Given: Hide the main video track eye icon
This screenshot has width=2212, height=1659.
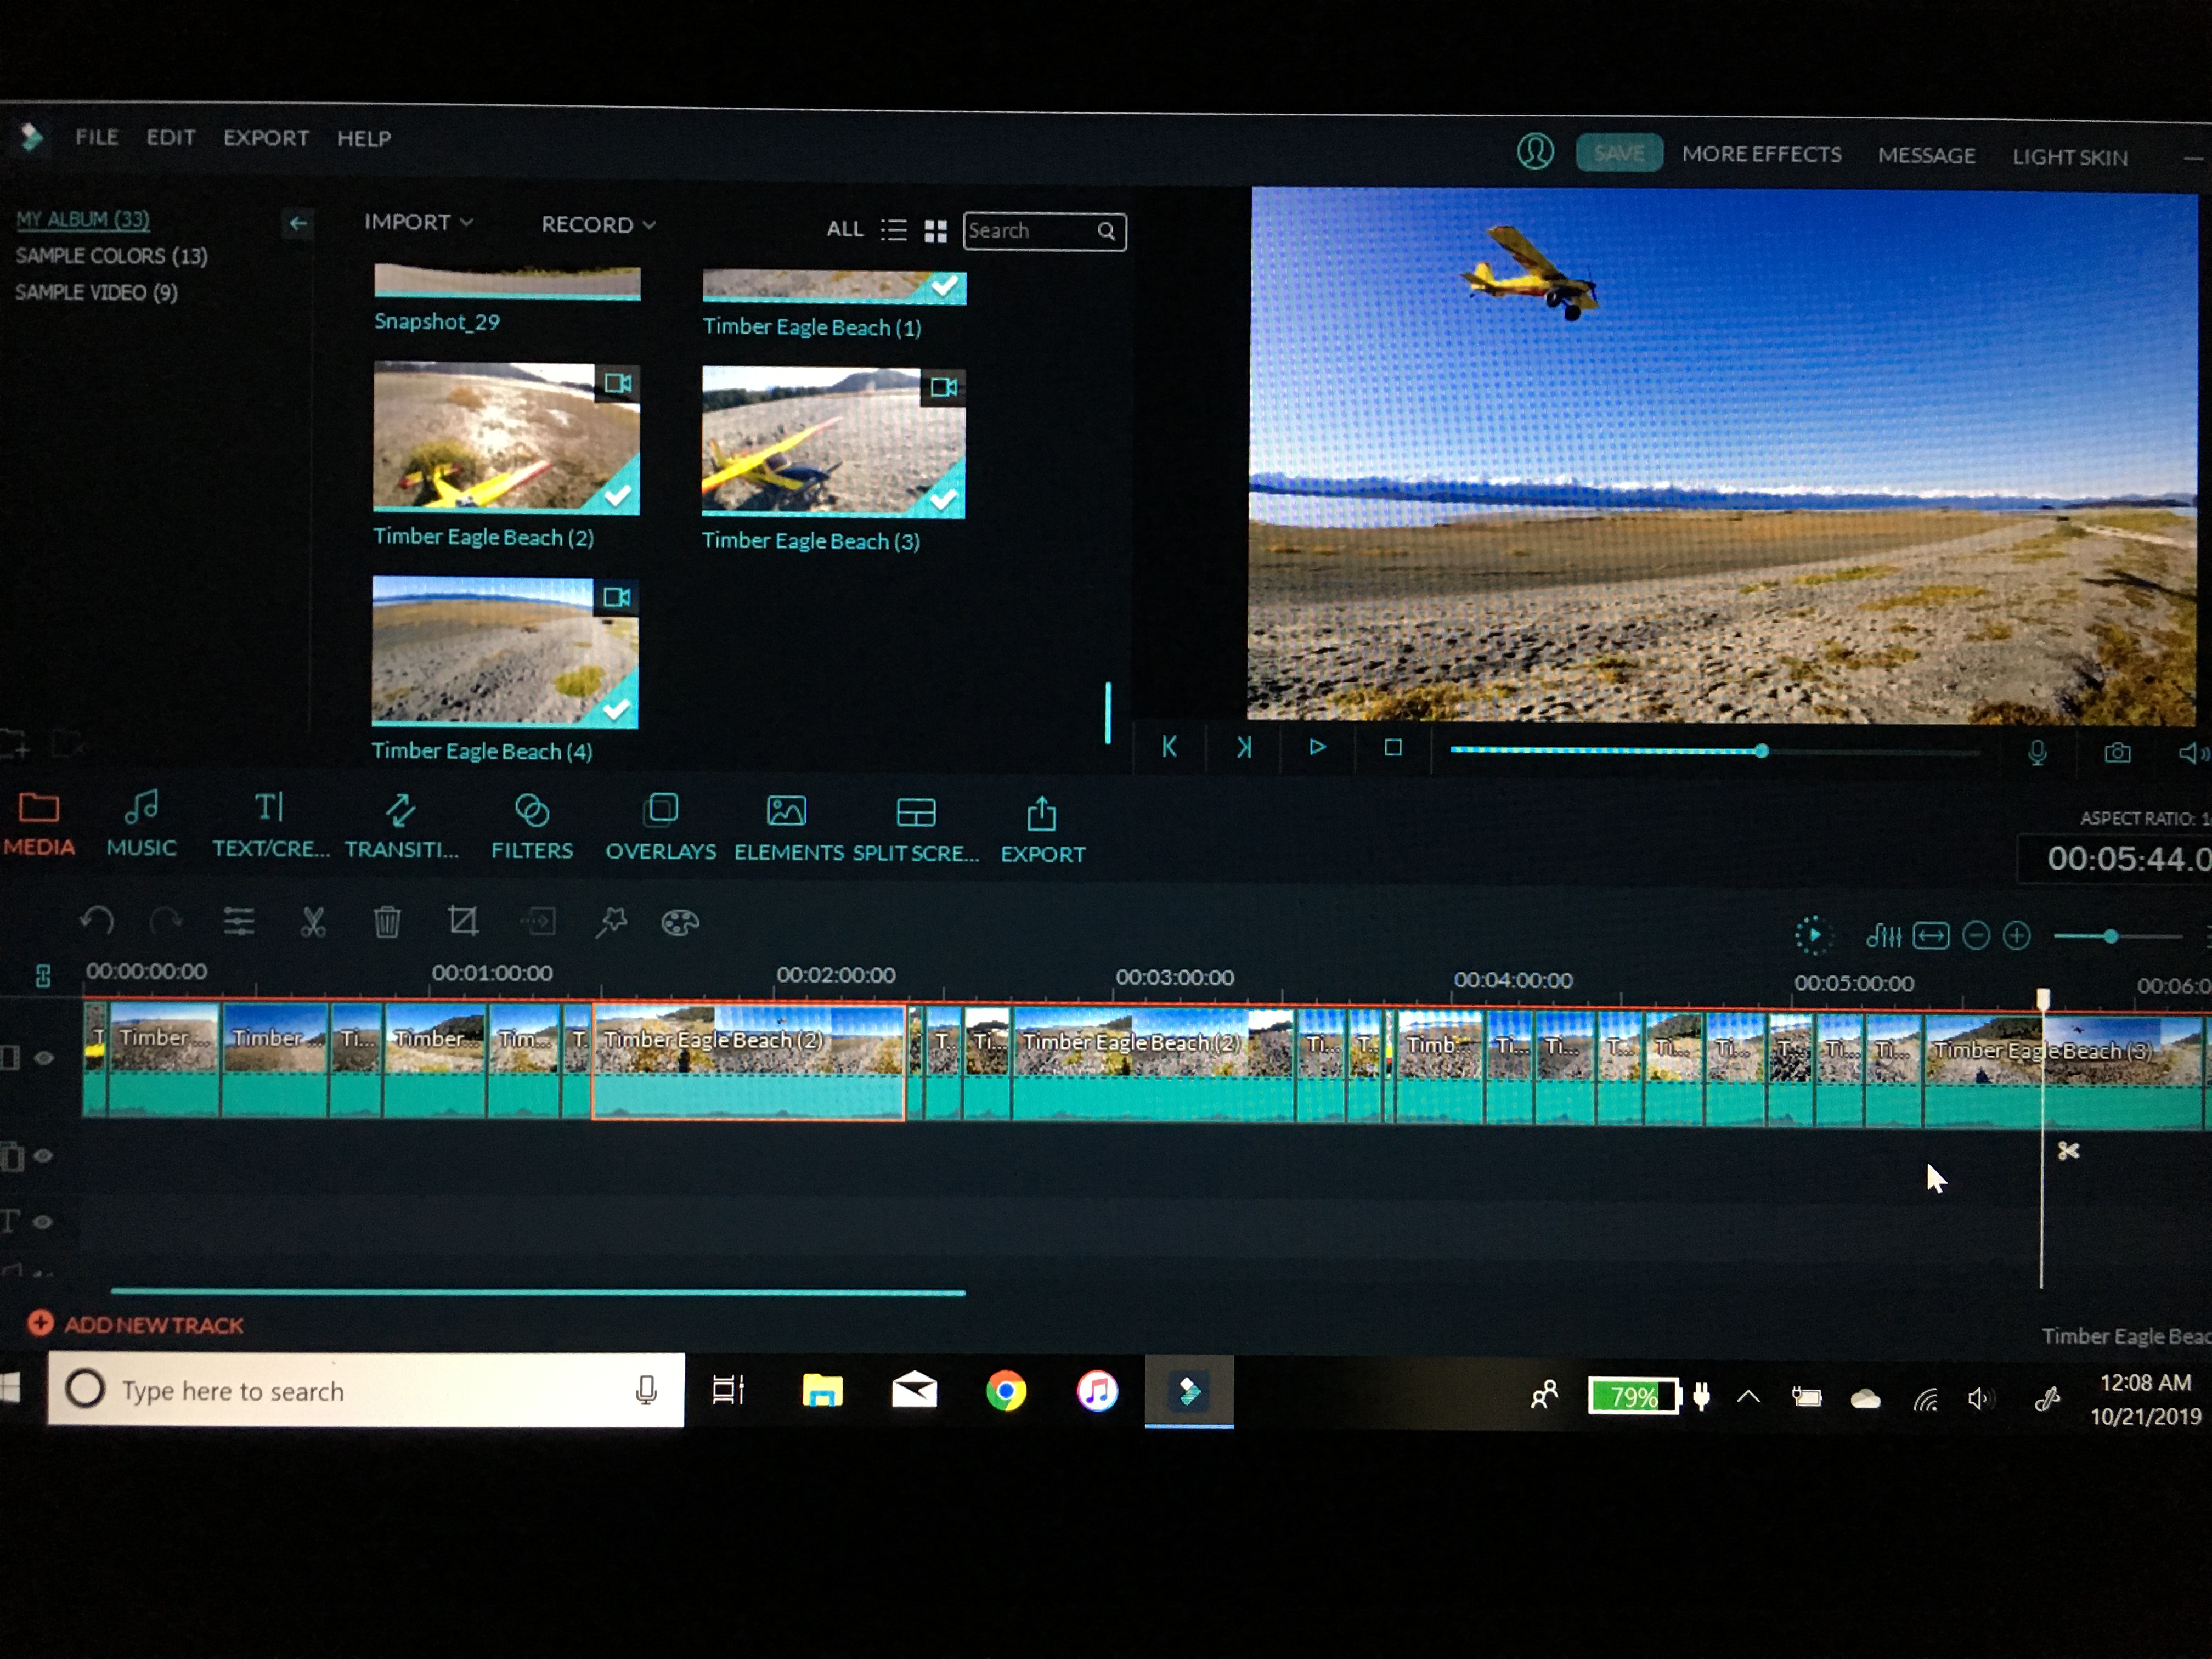Looking at the screenshot, I should (44, 1058).
